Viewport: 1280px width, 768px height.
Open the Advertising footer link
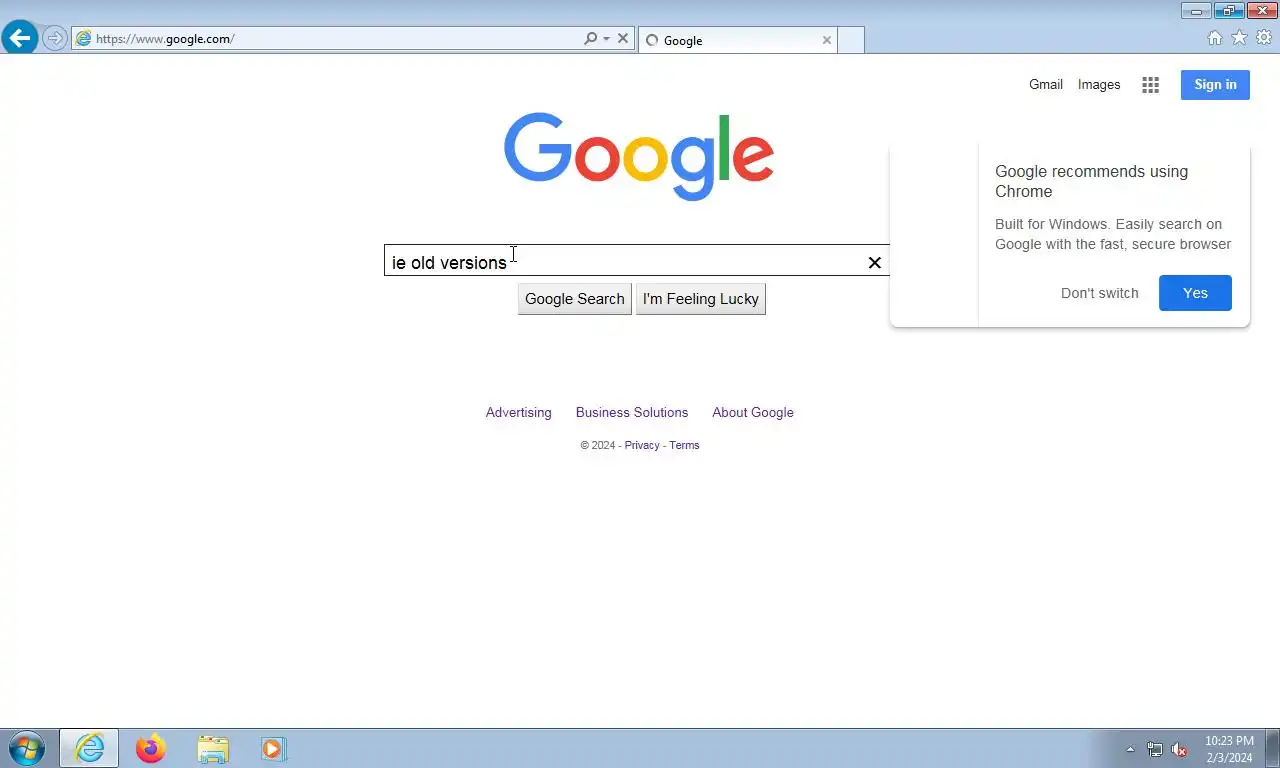point(518,412)
